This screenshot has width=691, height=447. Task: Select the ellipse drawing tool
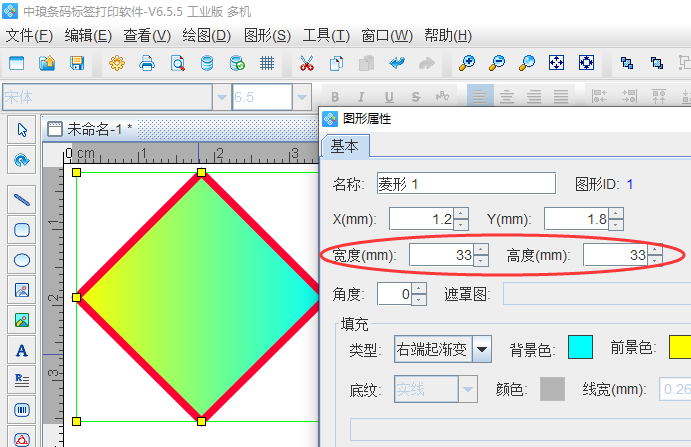22,260
